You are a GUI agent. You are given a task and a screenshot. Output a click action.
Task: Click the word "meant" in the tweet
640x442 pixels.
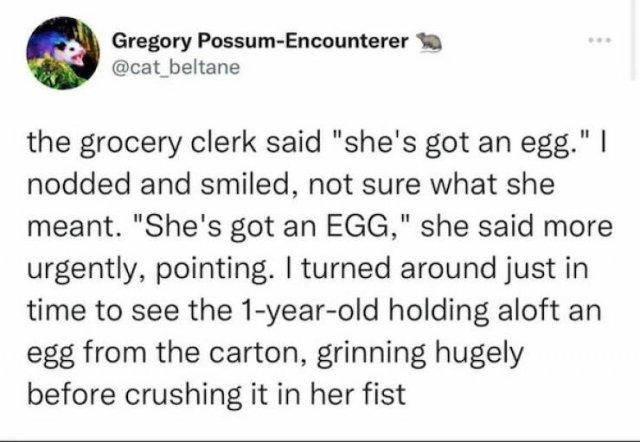(x=72, y=228)
